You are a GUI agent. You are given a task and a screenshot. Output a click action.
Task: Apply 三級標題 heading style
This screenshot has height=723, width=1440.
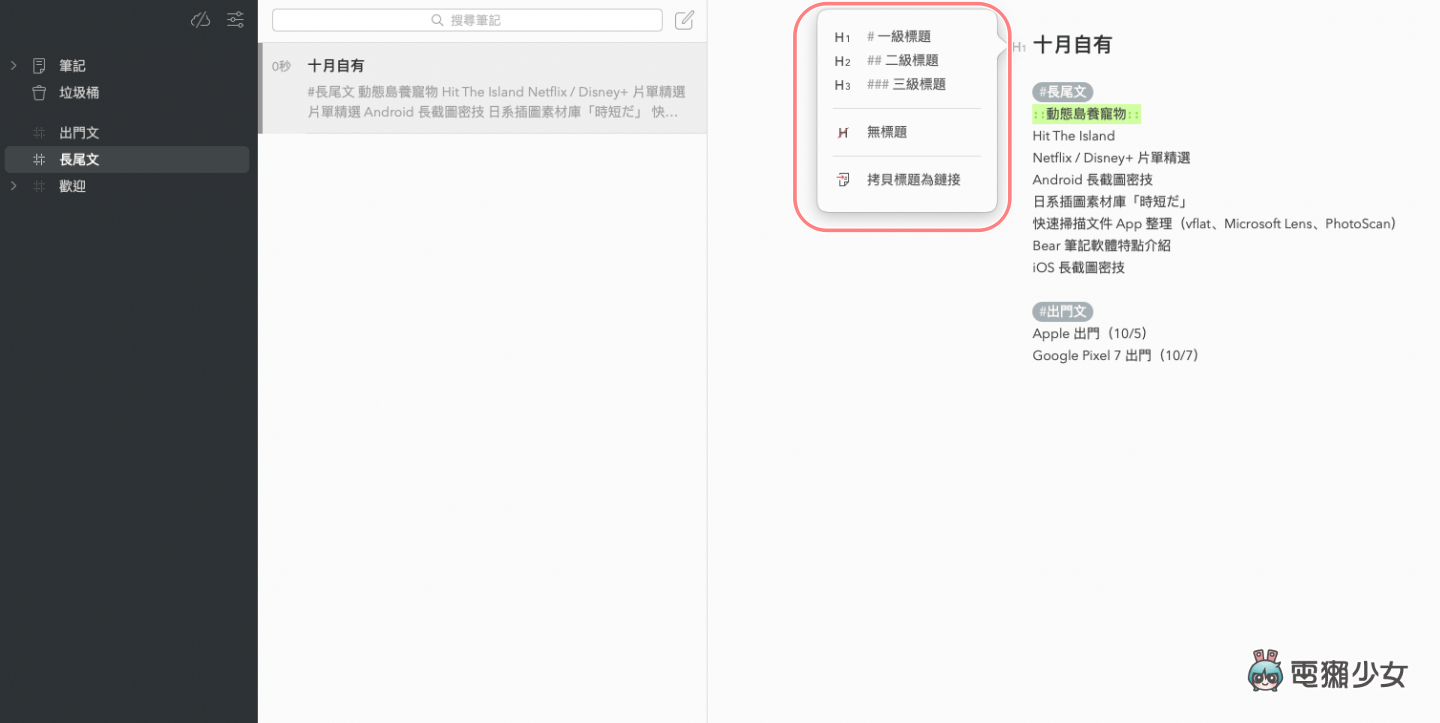tap(917, 85)
